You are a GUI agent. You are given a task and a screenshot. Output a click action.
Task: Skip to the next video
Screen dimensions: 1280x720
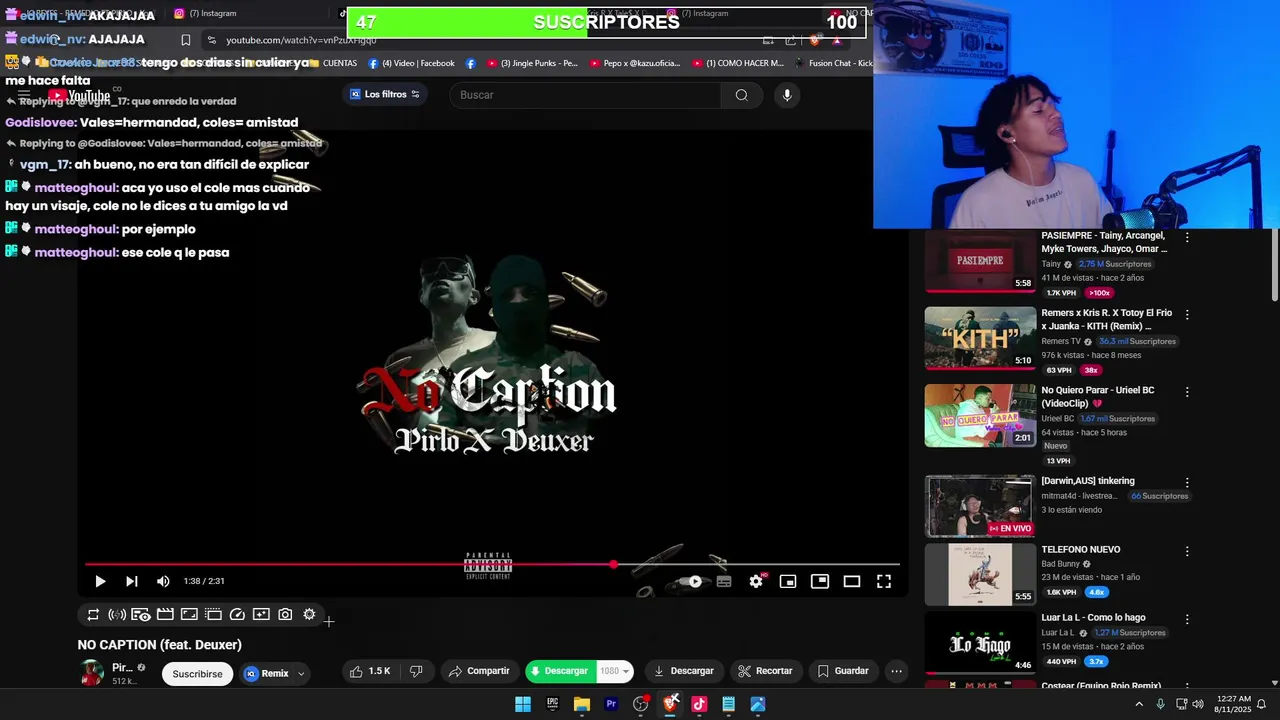click(x=131, y=581)
